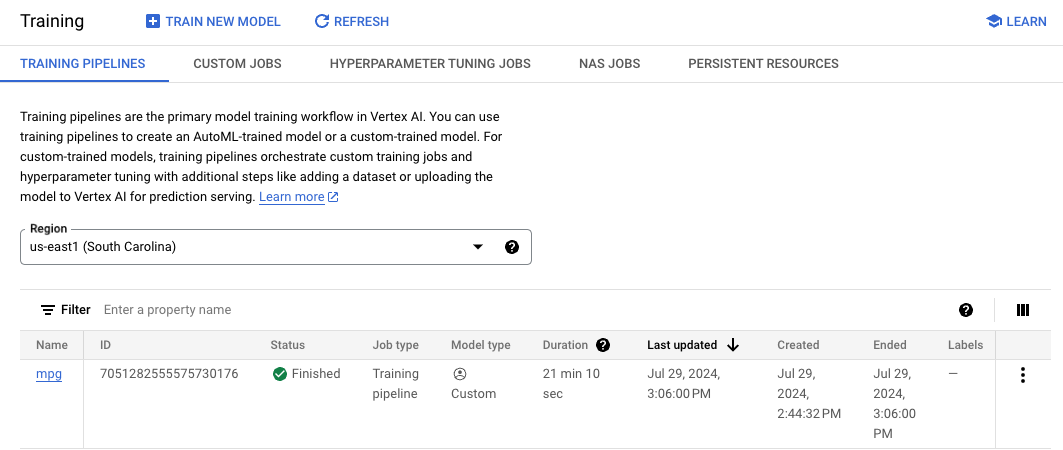Click the Training pipeline job type cell

(396, 384)
